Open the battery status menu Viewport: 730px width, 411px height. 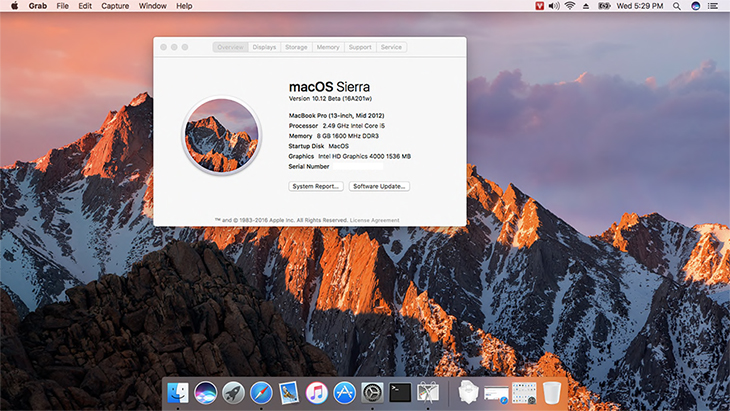pos(604,6)
